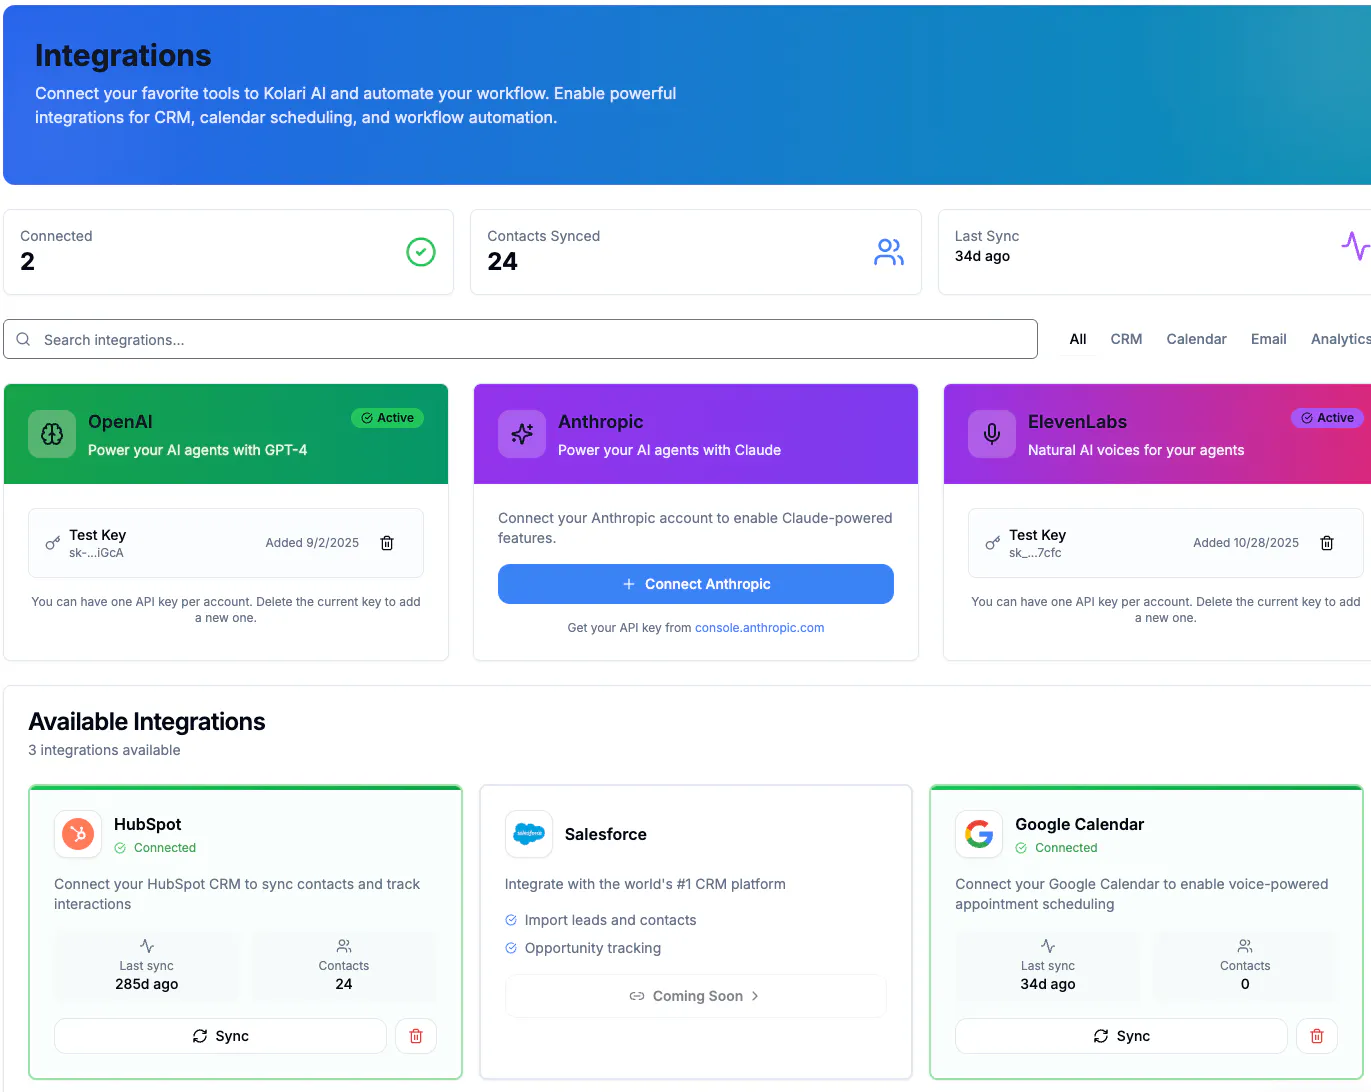Show the Email filter tab
Image resolution: width=1371 pixels, height=1092 pixels.
coord(1269,339)
